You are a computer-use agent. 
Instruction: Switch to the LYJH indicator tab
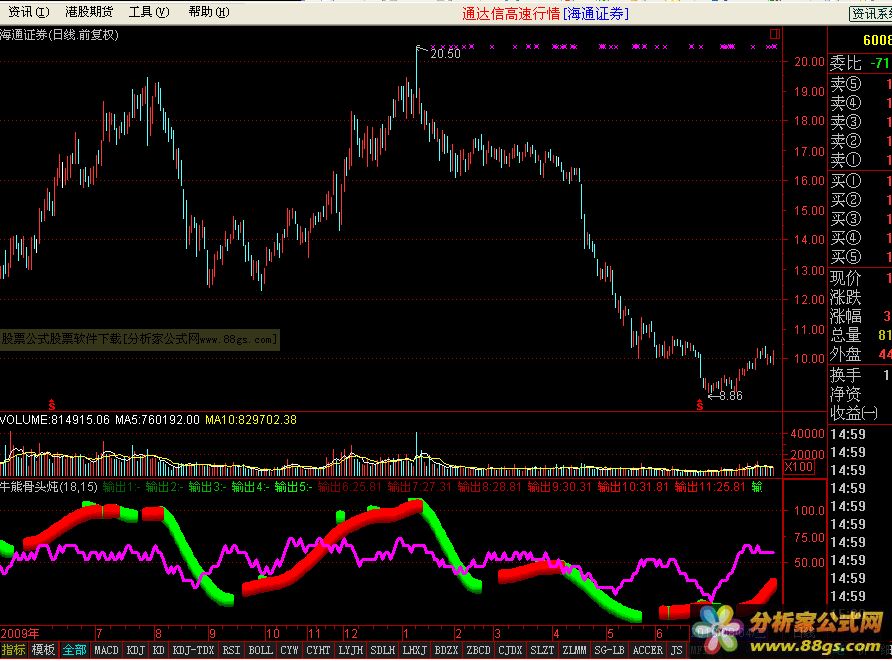(350, 650)
